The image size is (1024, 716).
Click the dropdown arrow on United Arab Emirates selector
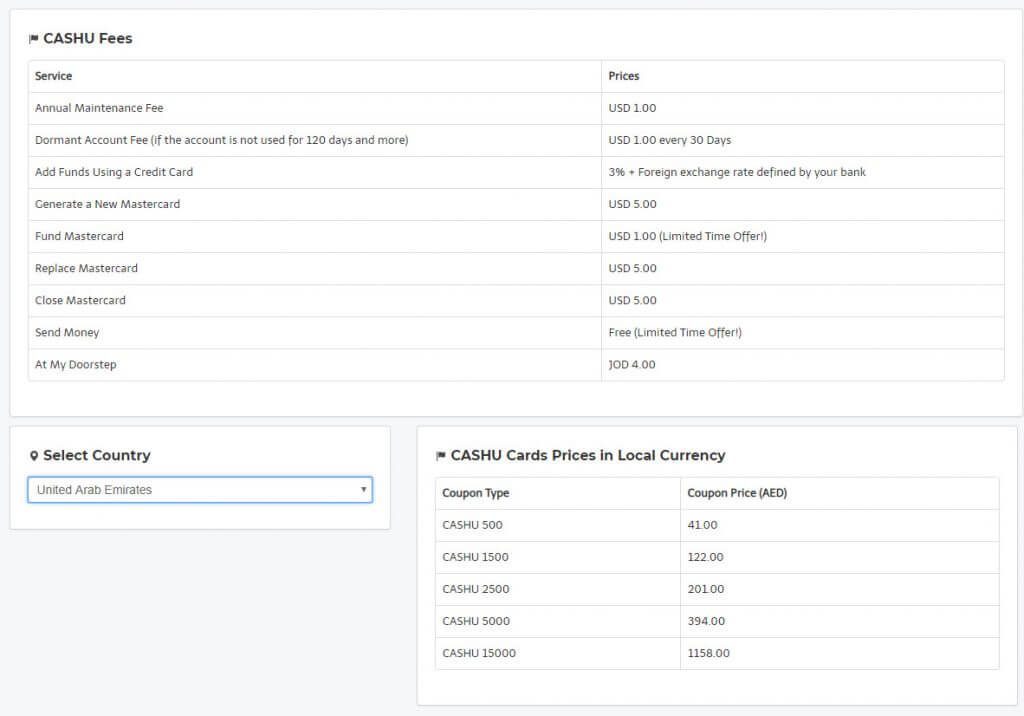coord(366,490)
